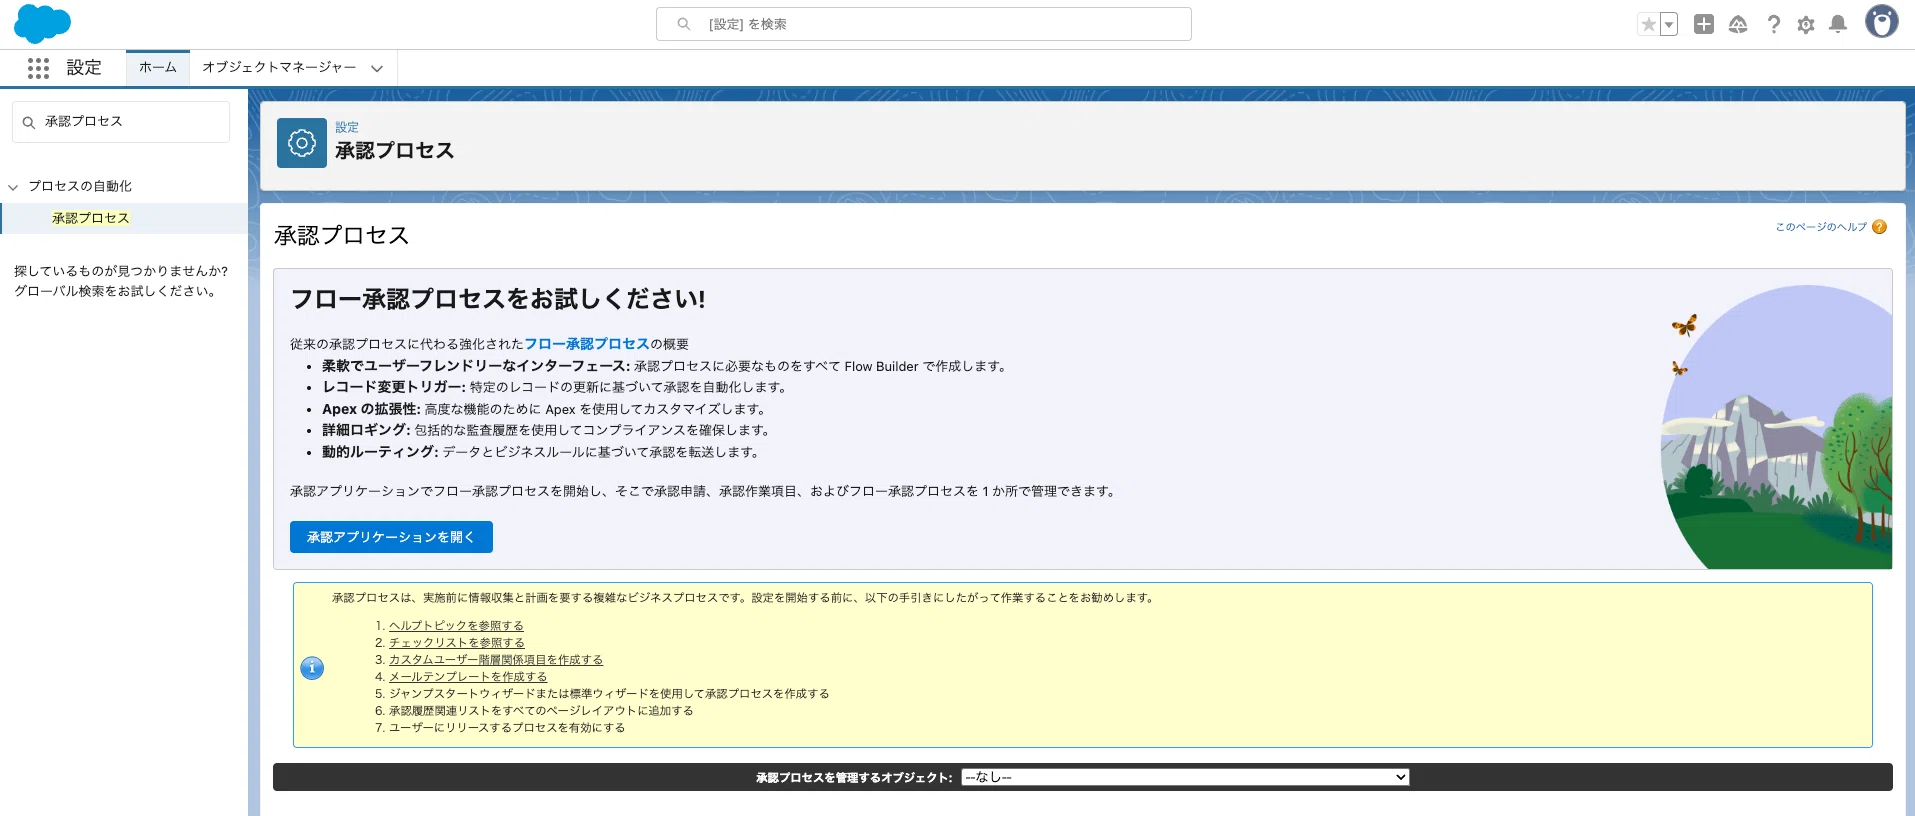Click the フロー承認プロセスをお試しください! heading
Image resolution: width=1915 pixels, height=816 pixels.
click(498, 299)
